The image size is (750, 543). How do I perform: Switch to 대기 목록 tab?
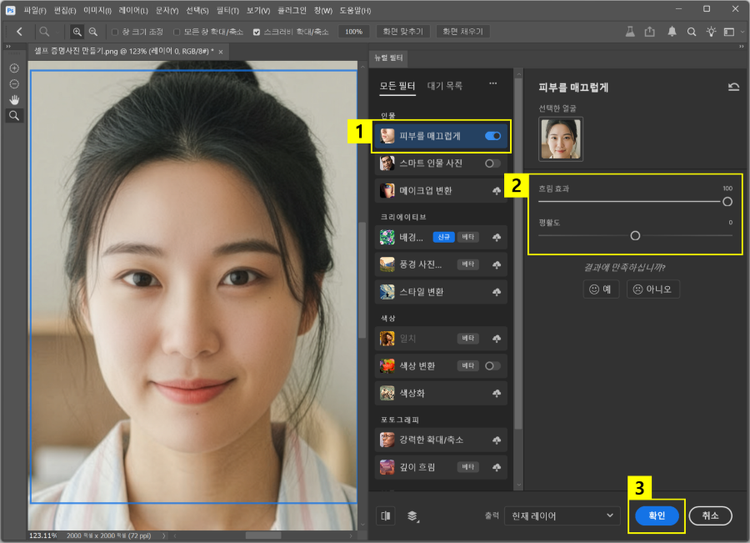click(444, 86)
